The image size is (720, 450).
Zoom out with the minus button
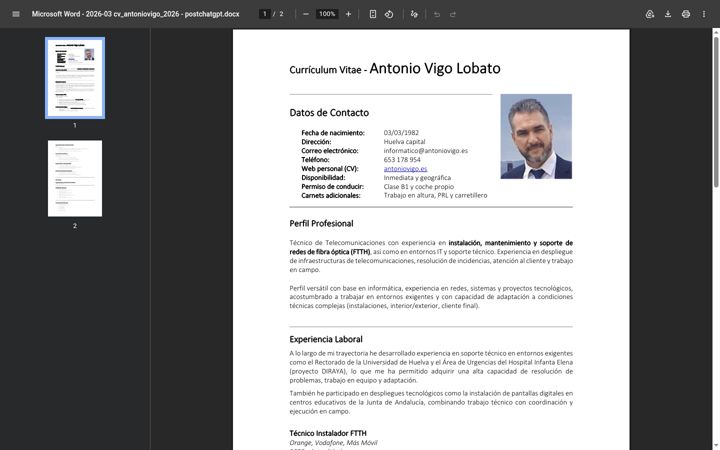point(306,14)
